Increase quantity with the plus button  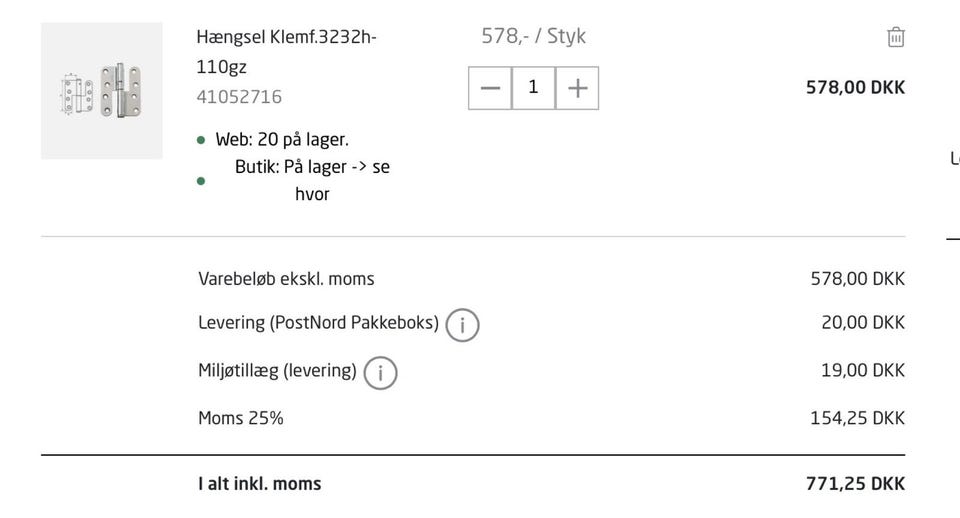577,88
